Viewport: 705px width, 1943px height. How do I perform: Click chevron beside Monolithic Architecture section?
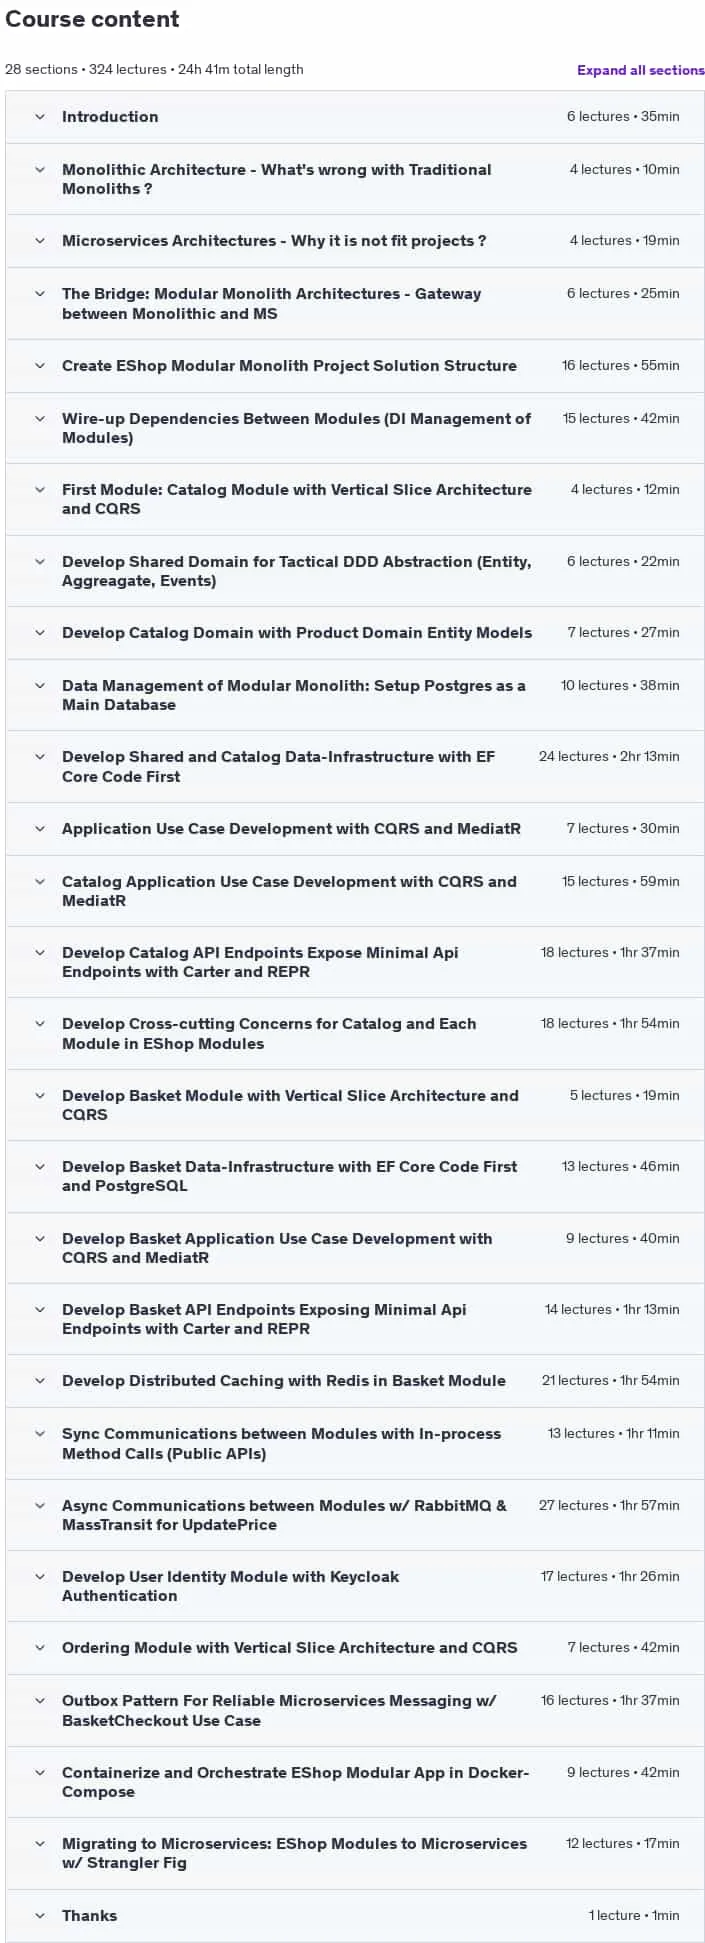40,170
